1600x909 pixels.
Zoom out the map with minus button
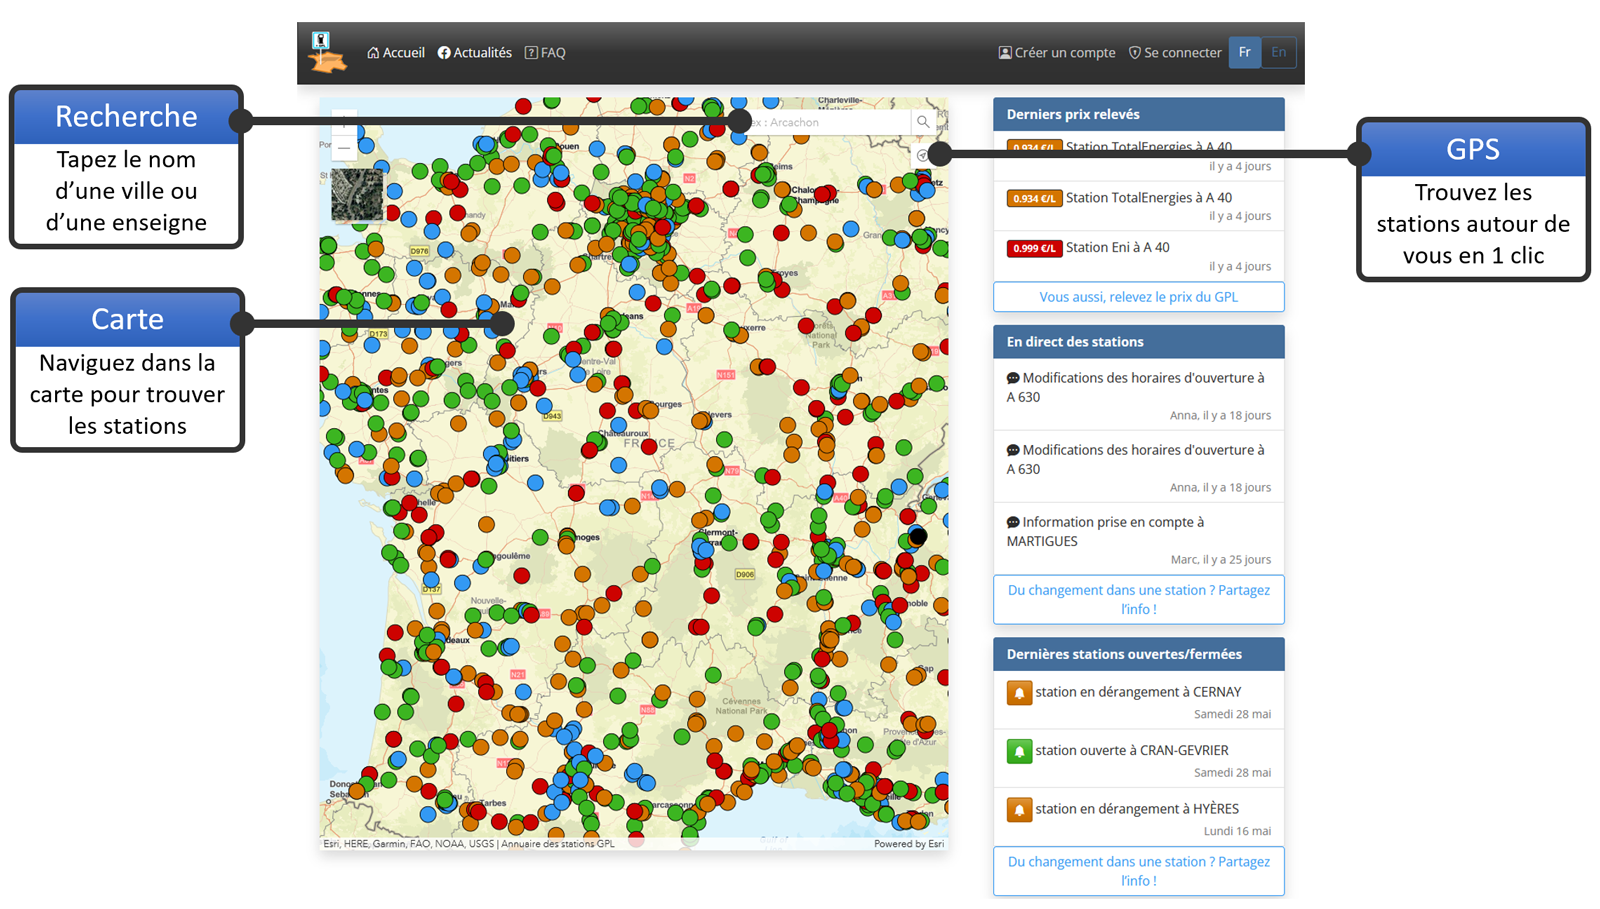coord(344,148)
